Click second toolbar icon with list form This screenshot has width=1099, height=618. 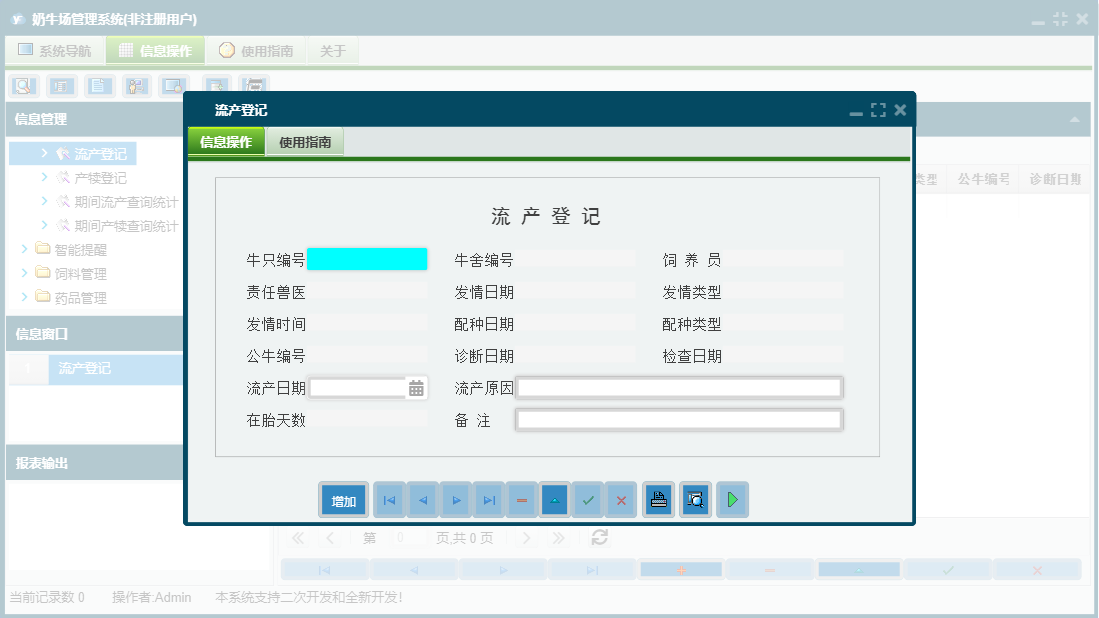tap(61, 86)
